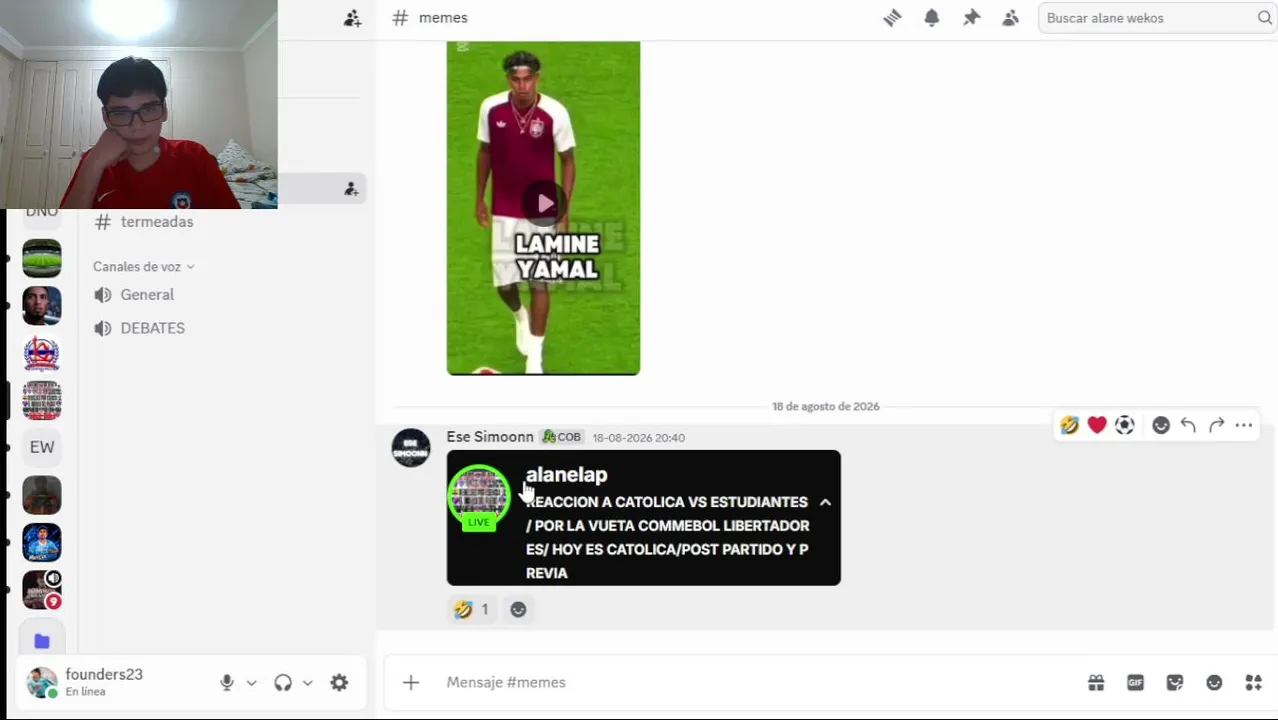Open the gift icon in message bar

1096,682
